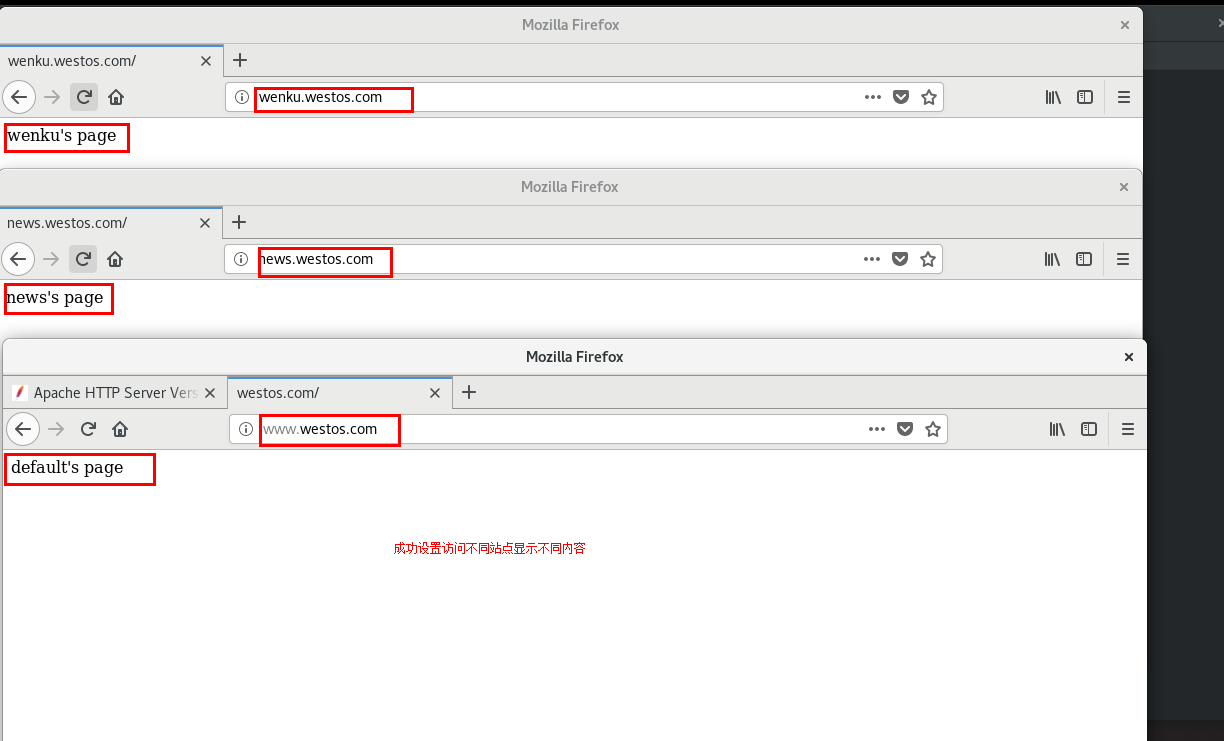
Task: Click the "wenku's page" text
Action: click(x=62, y=136)
